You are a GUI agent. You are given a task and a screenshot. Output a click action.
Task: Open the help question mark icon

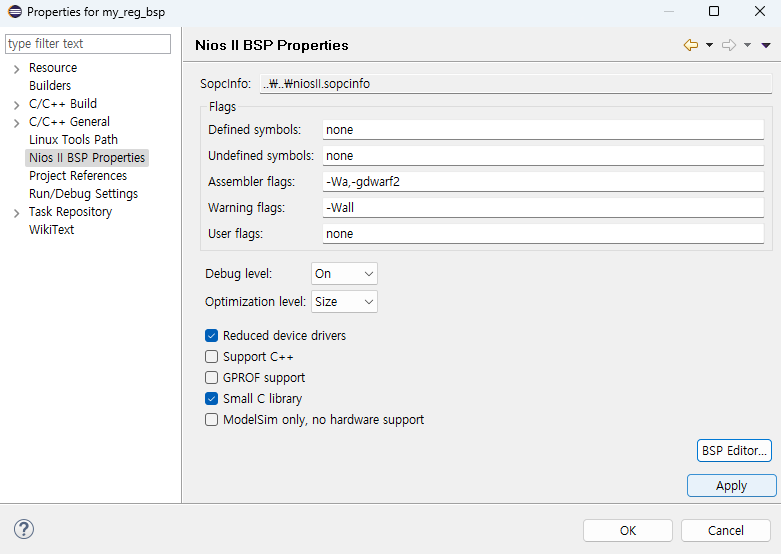click(24, 529)
